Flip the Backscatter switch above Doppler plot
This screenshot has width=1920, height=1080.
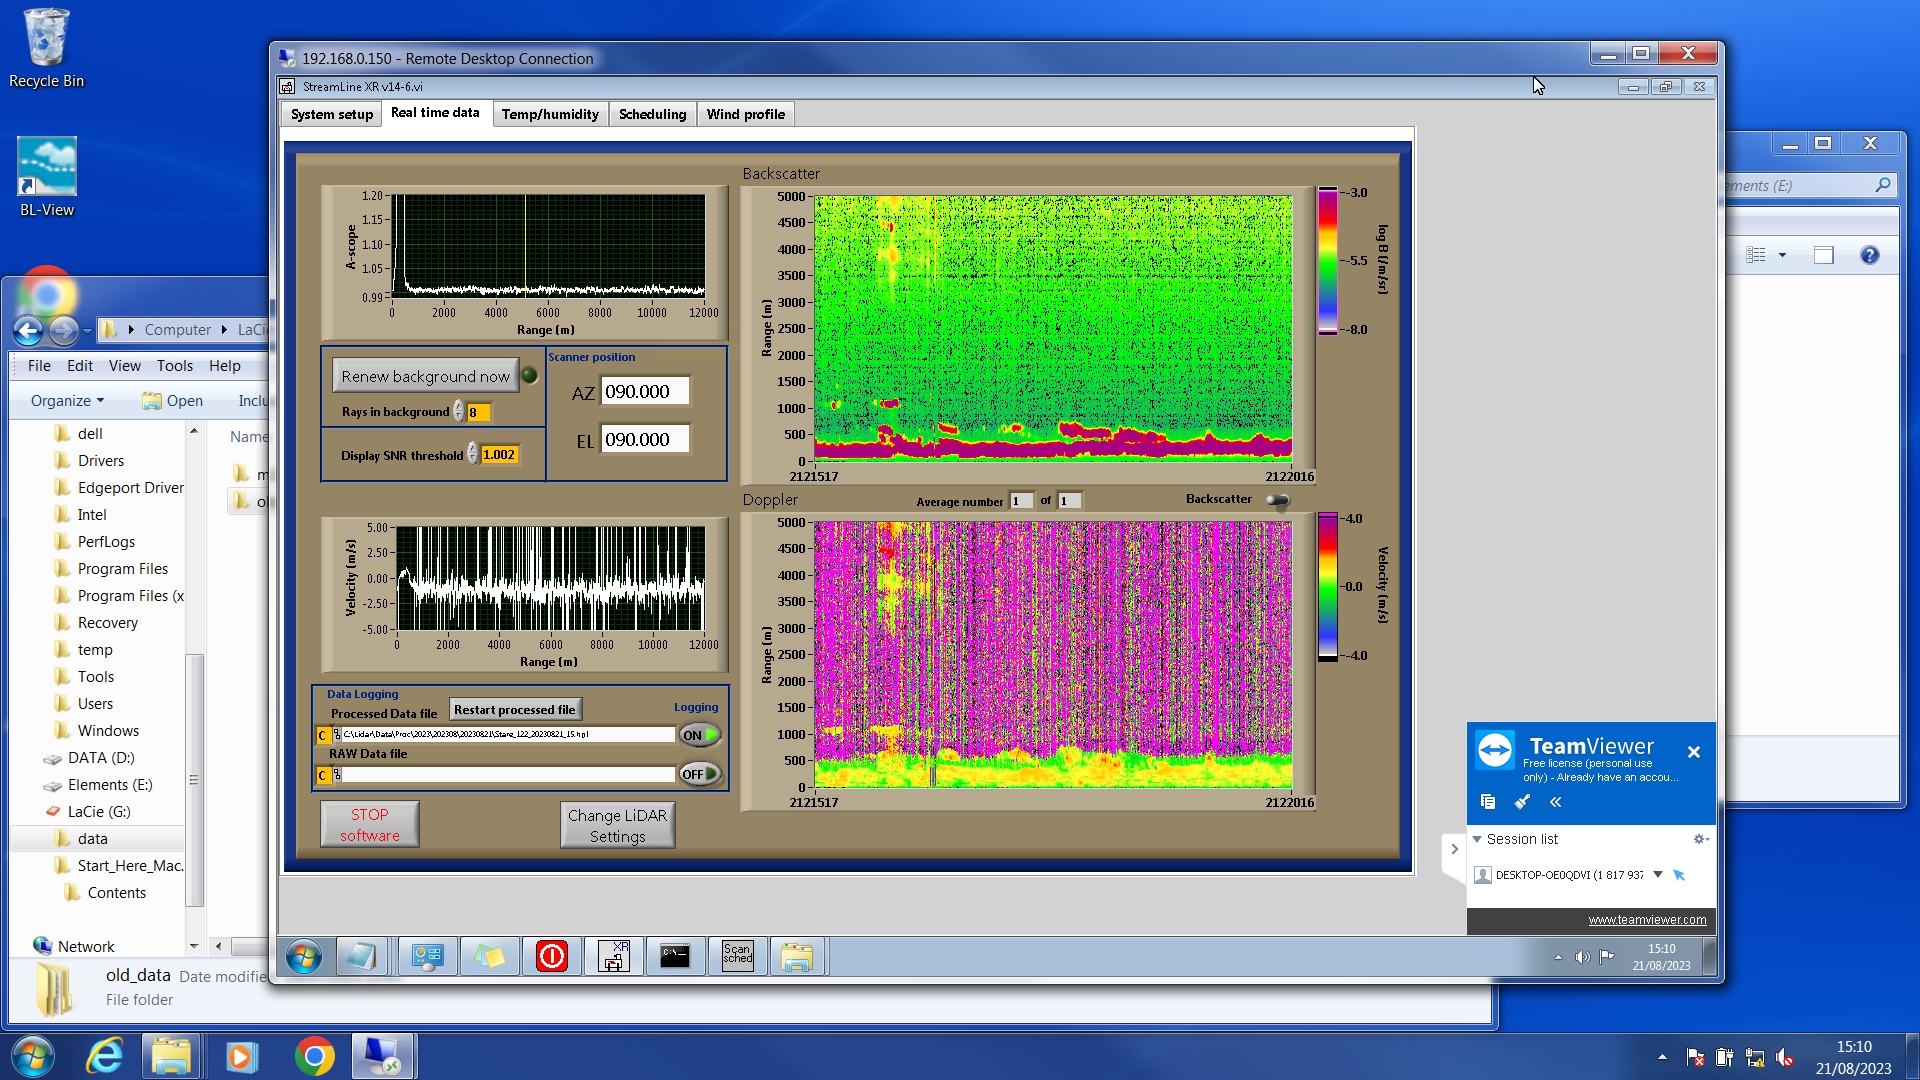1278,500
